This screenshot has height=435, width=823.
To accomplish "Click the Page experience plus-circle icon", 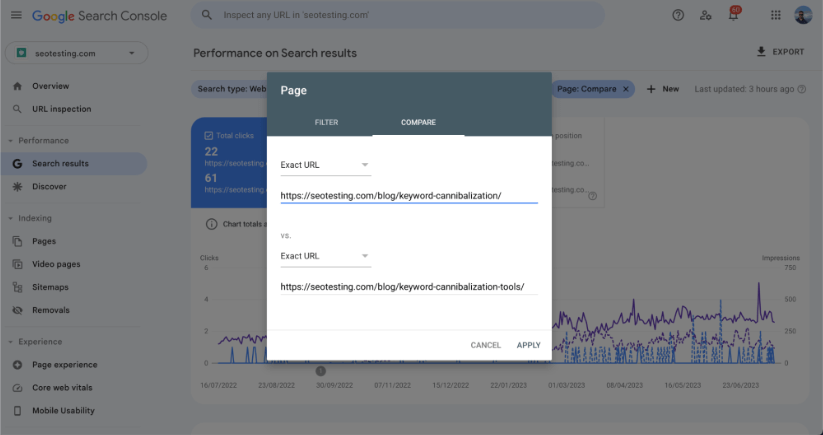I will point(17,365).
